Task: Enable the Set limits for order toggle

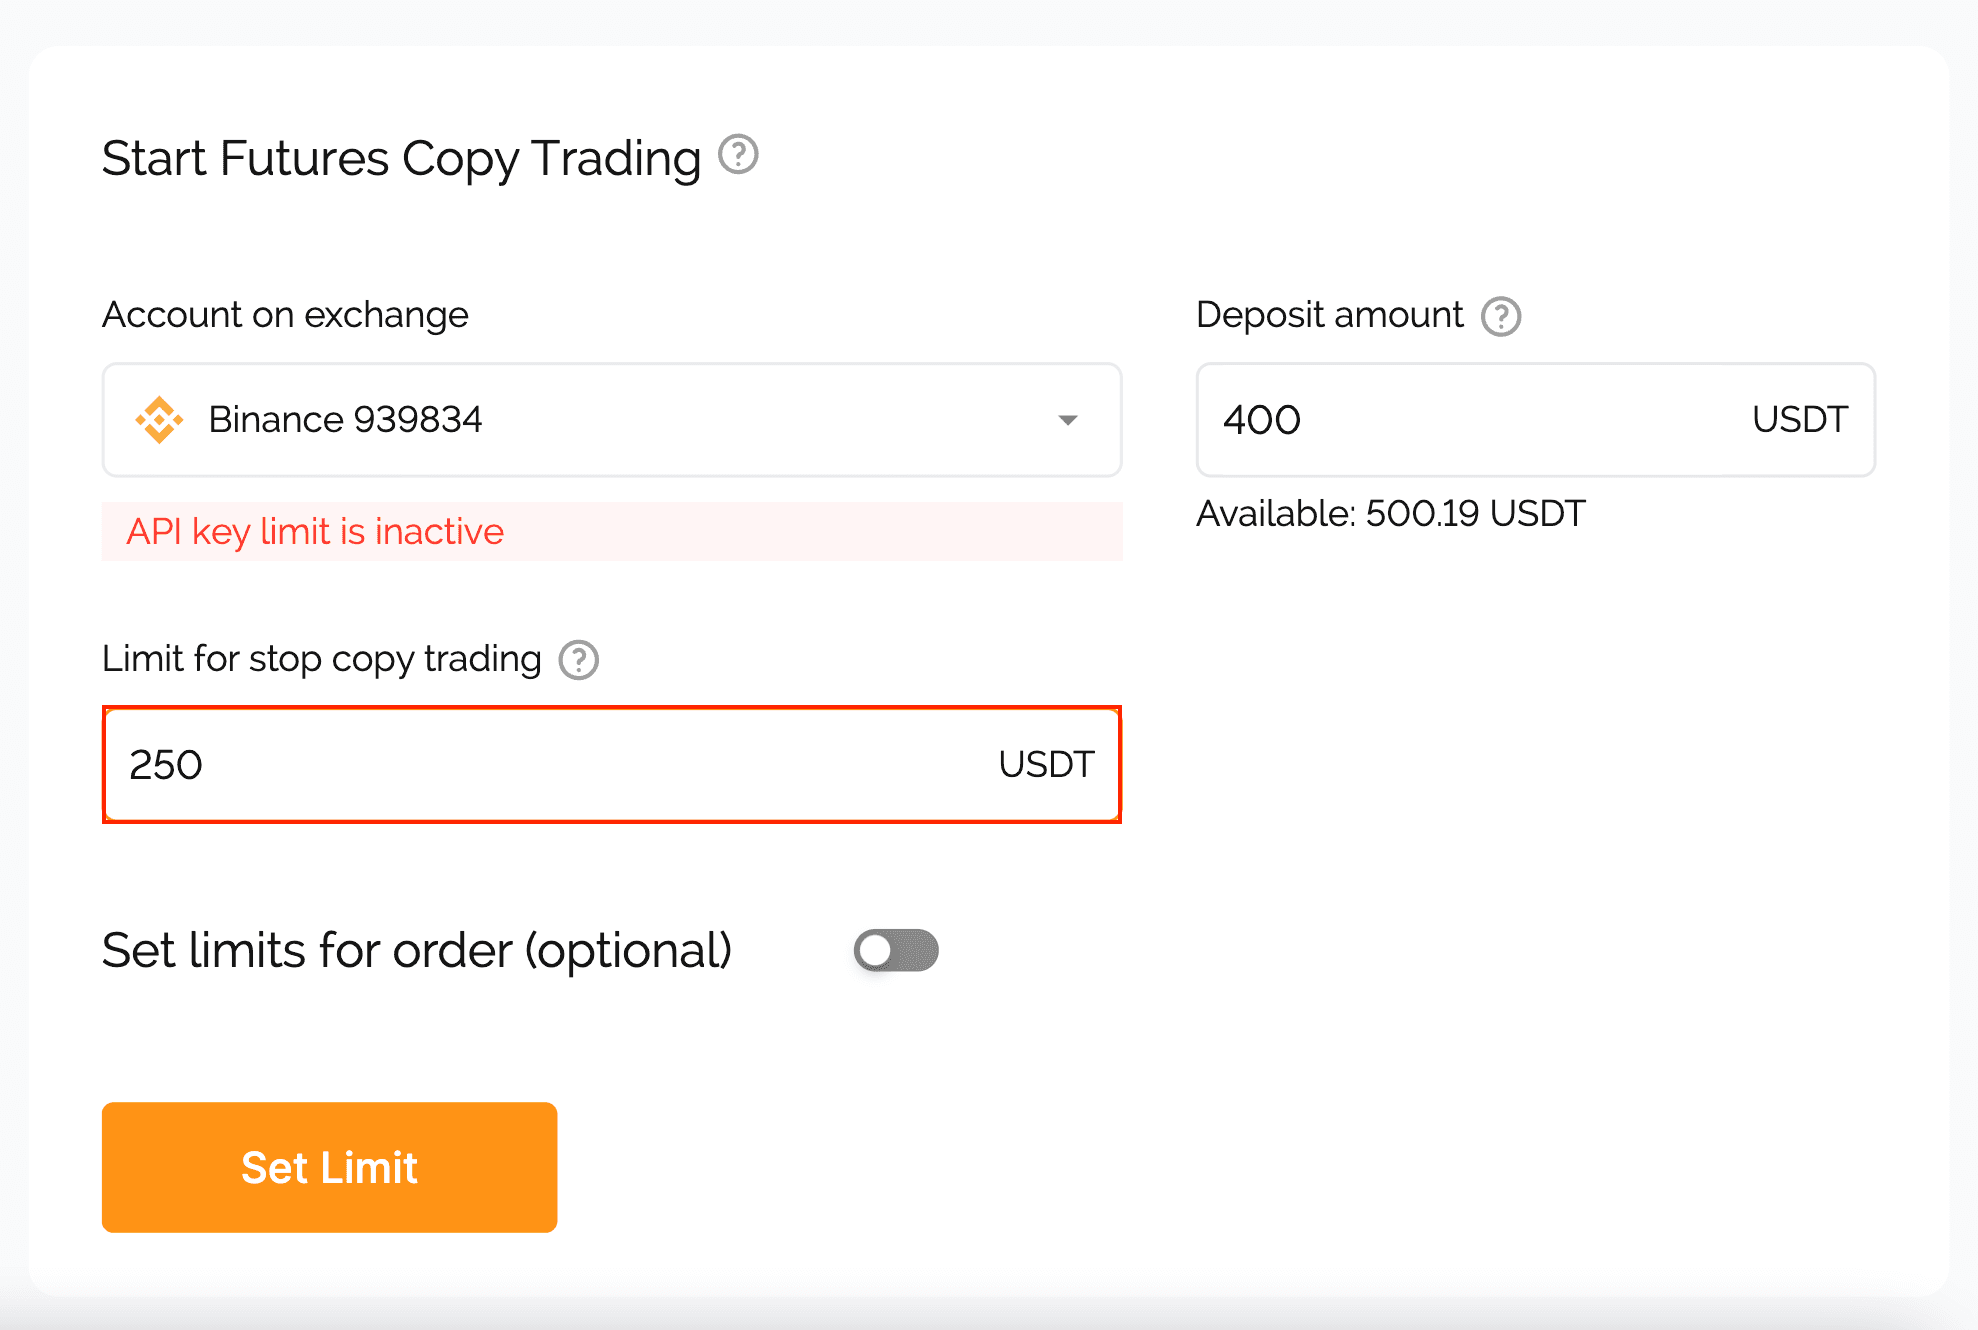Action: coord(896,950)
